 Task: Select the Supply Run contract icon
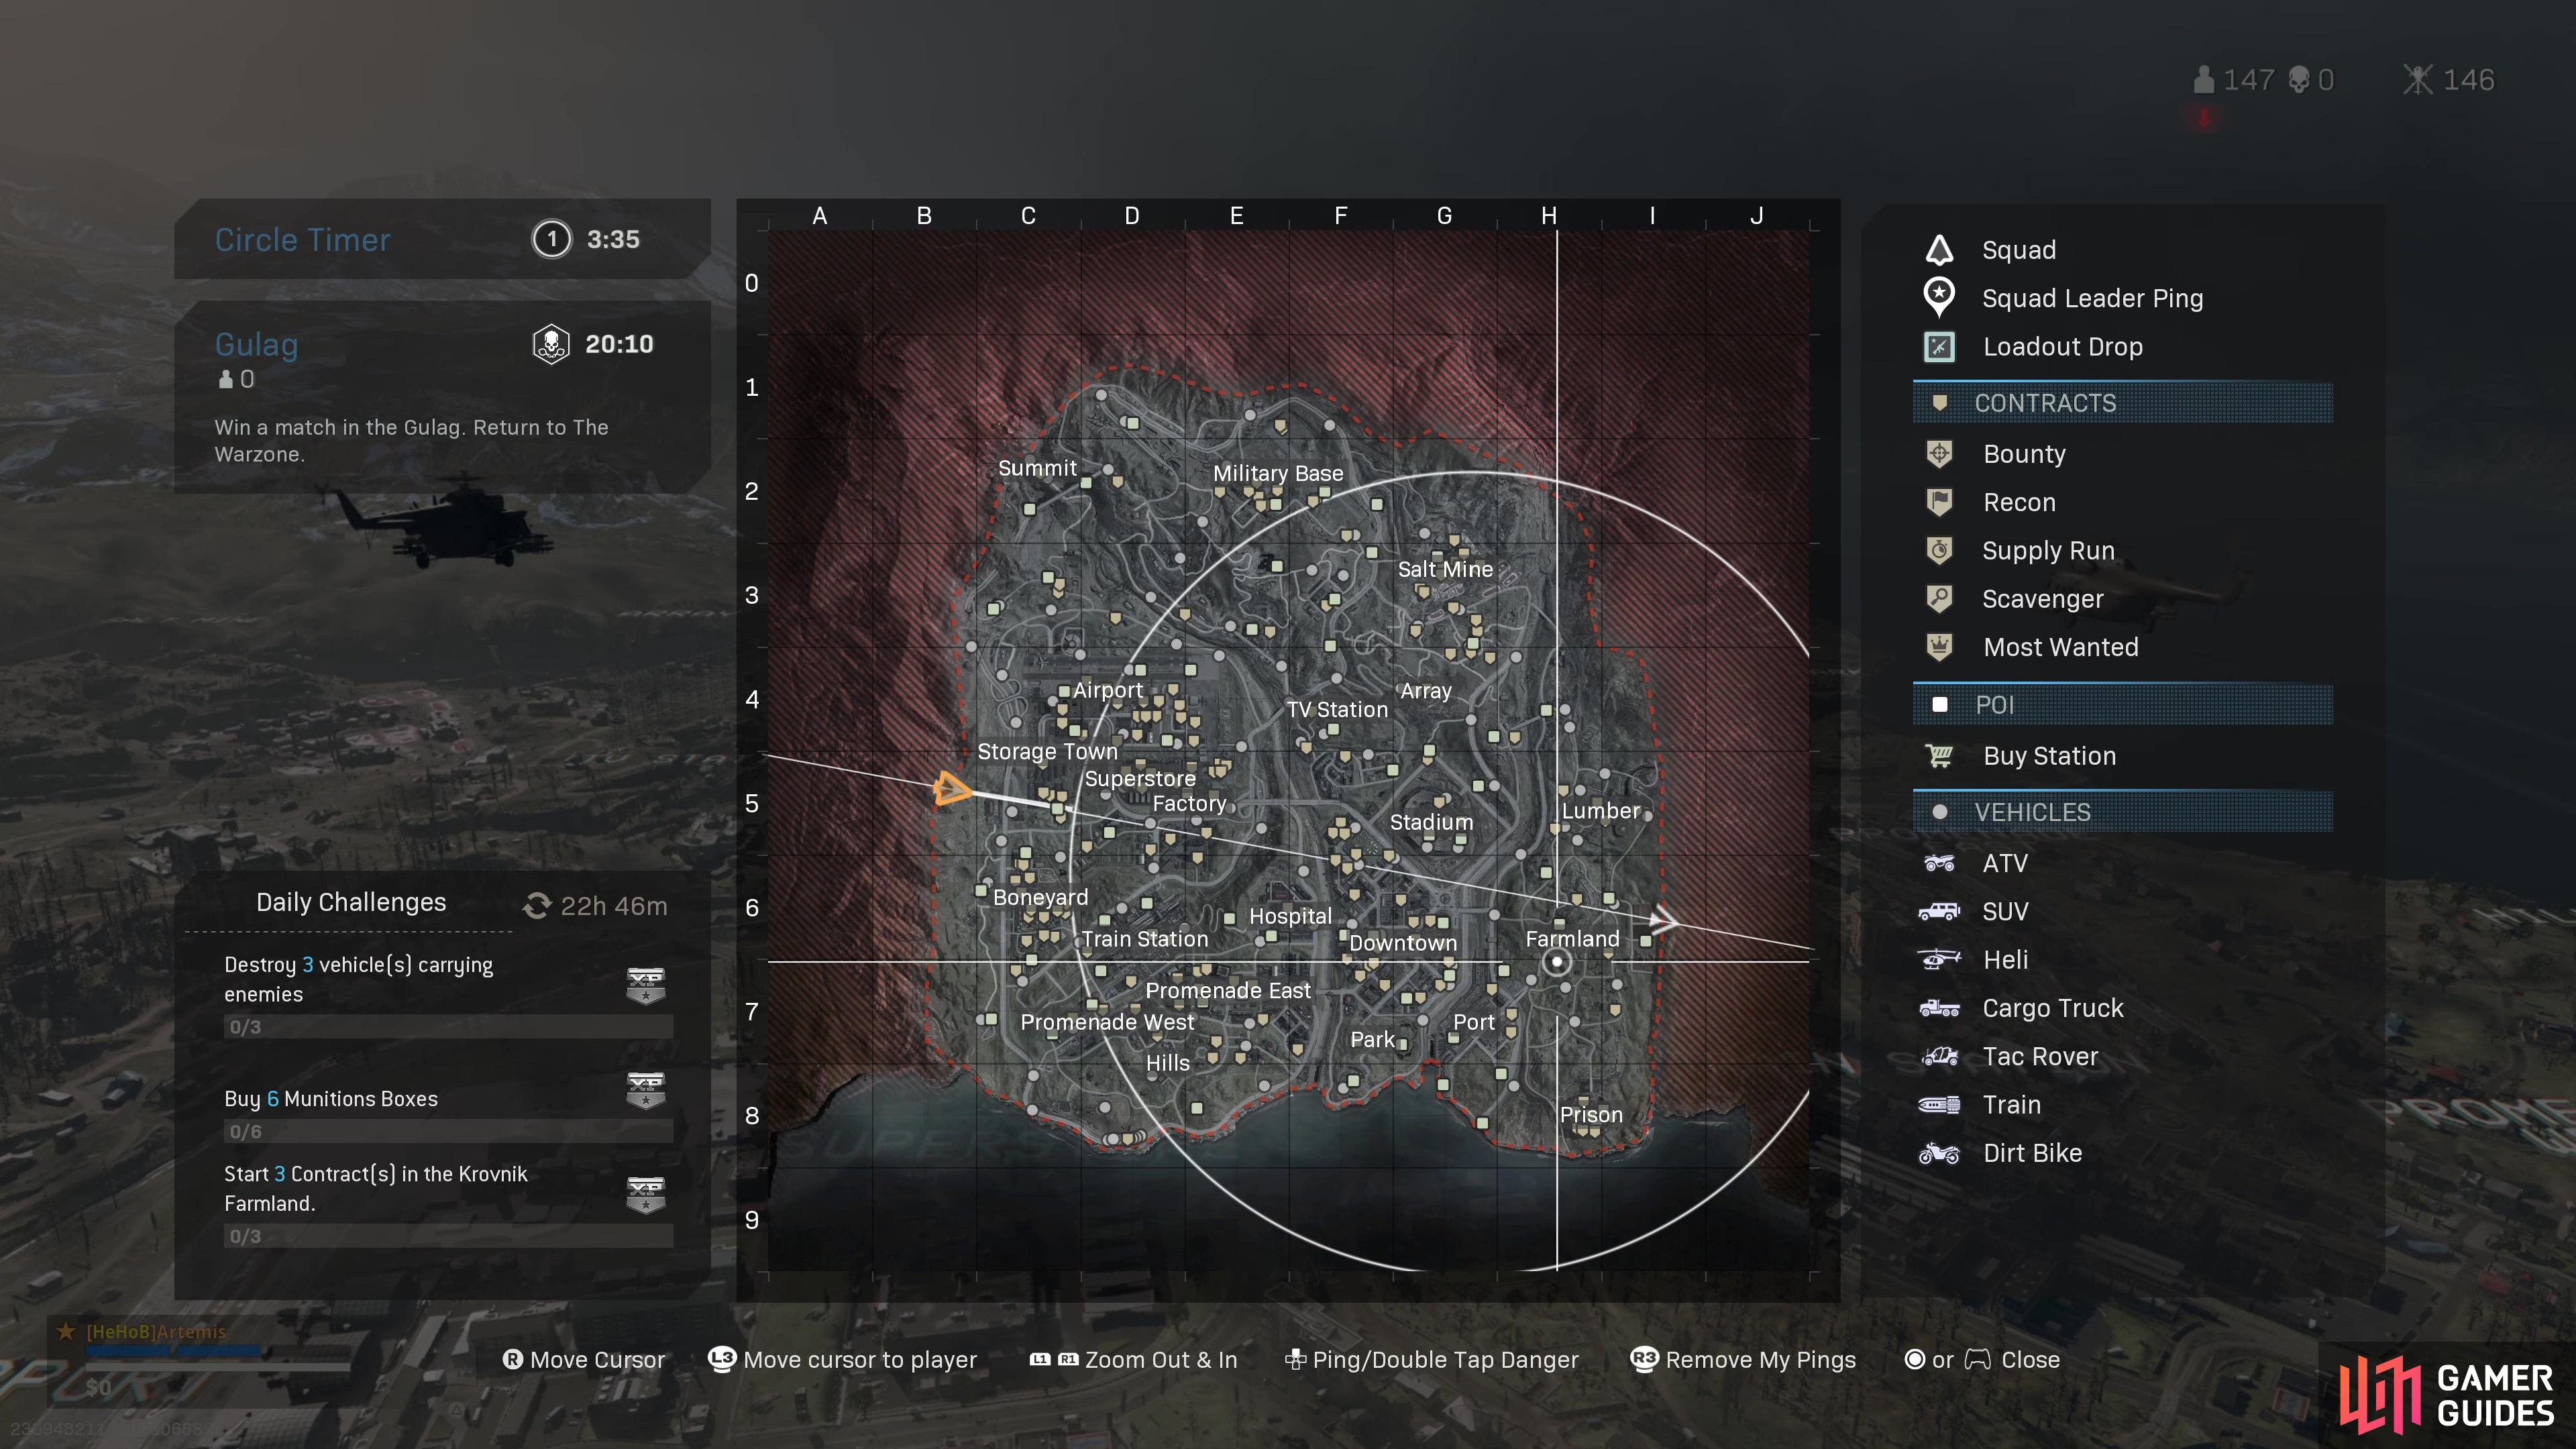click(x=1939, y=549)
